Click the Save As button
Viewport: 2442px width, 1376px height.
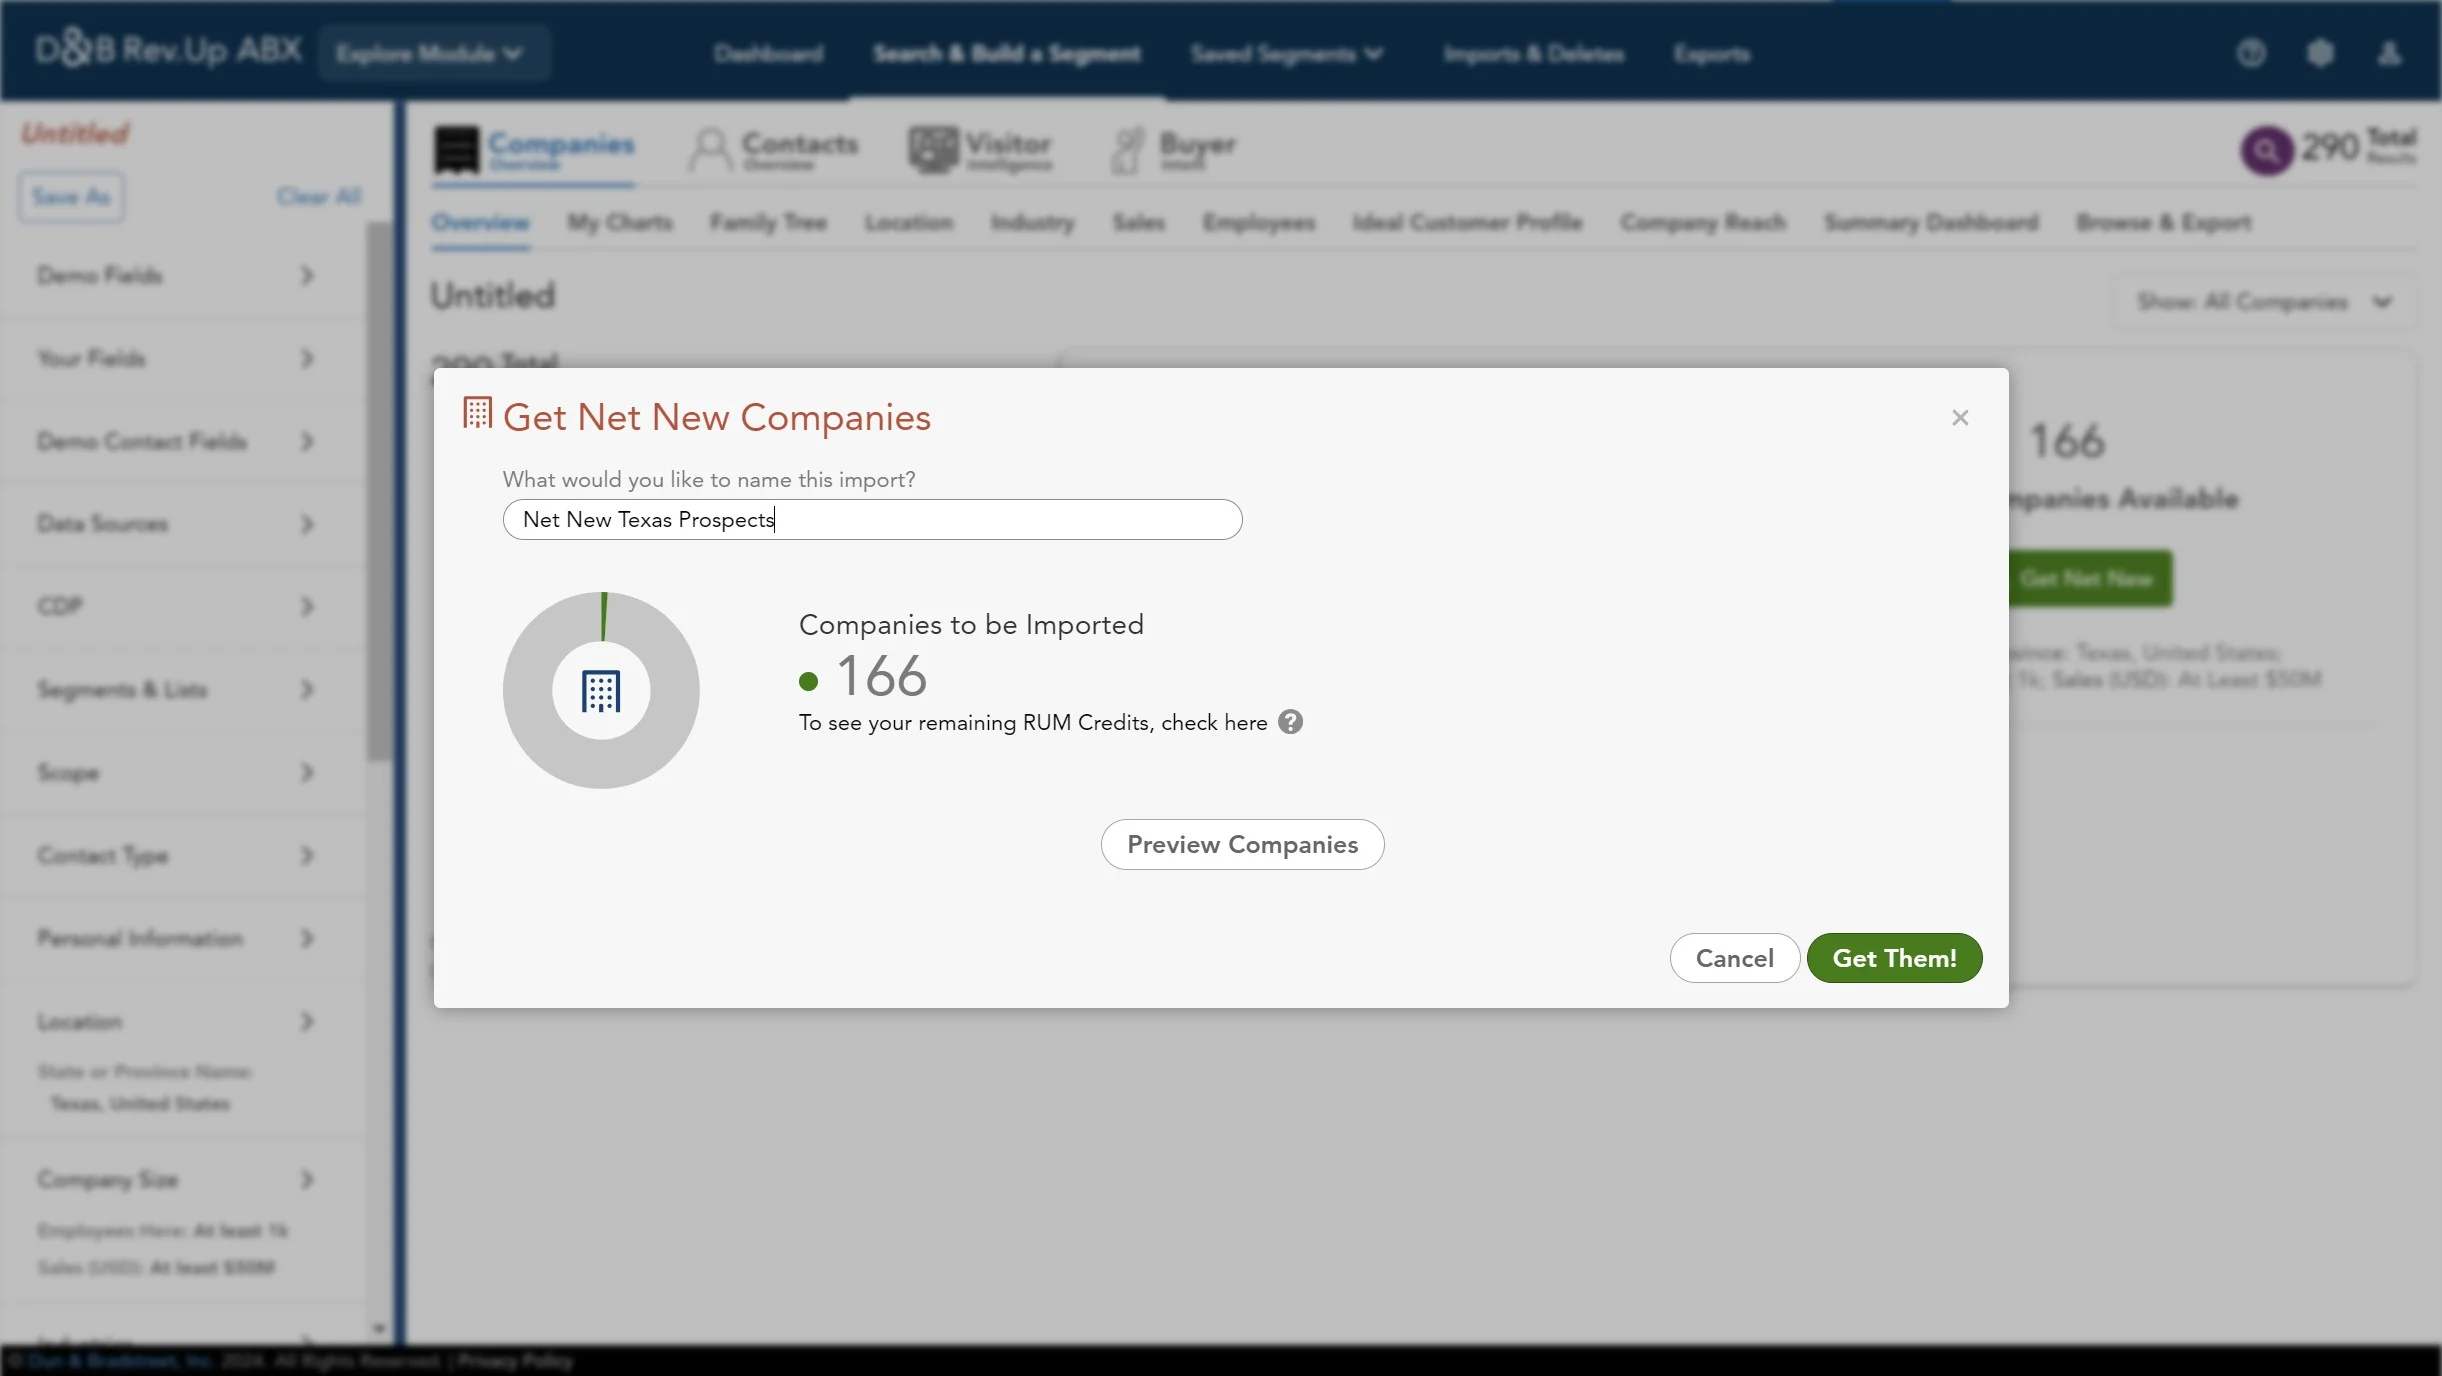[70, 197]
